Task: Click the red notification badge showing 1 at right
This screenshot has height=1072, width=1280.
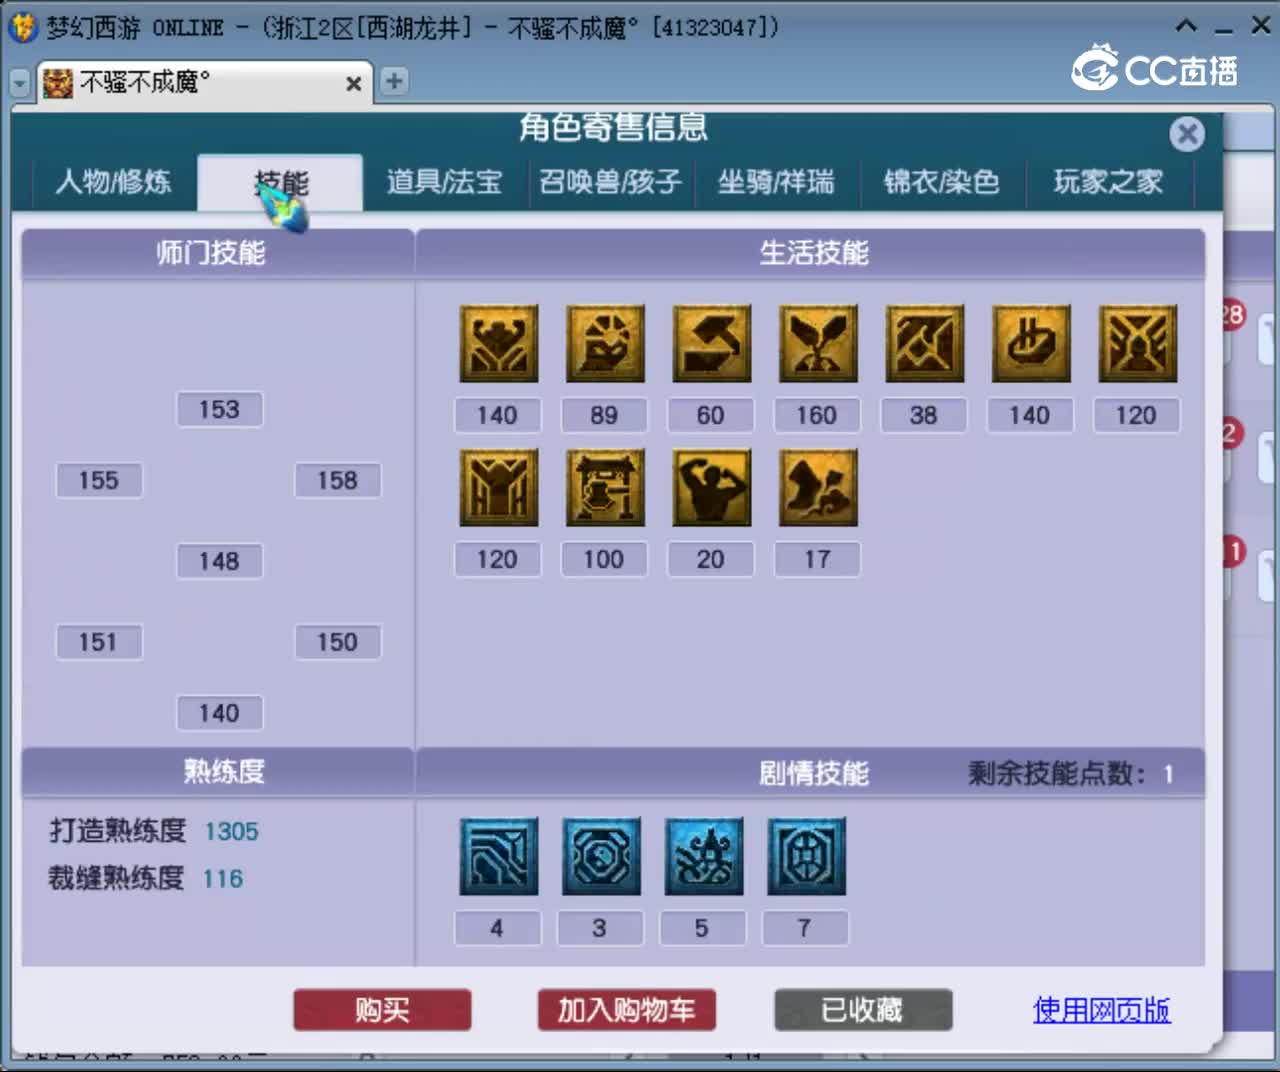Action: point(1234,551)
